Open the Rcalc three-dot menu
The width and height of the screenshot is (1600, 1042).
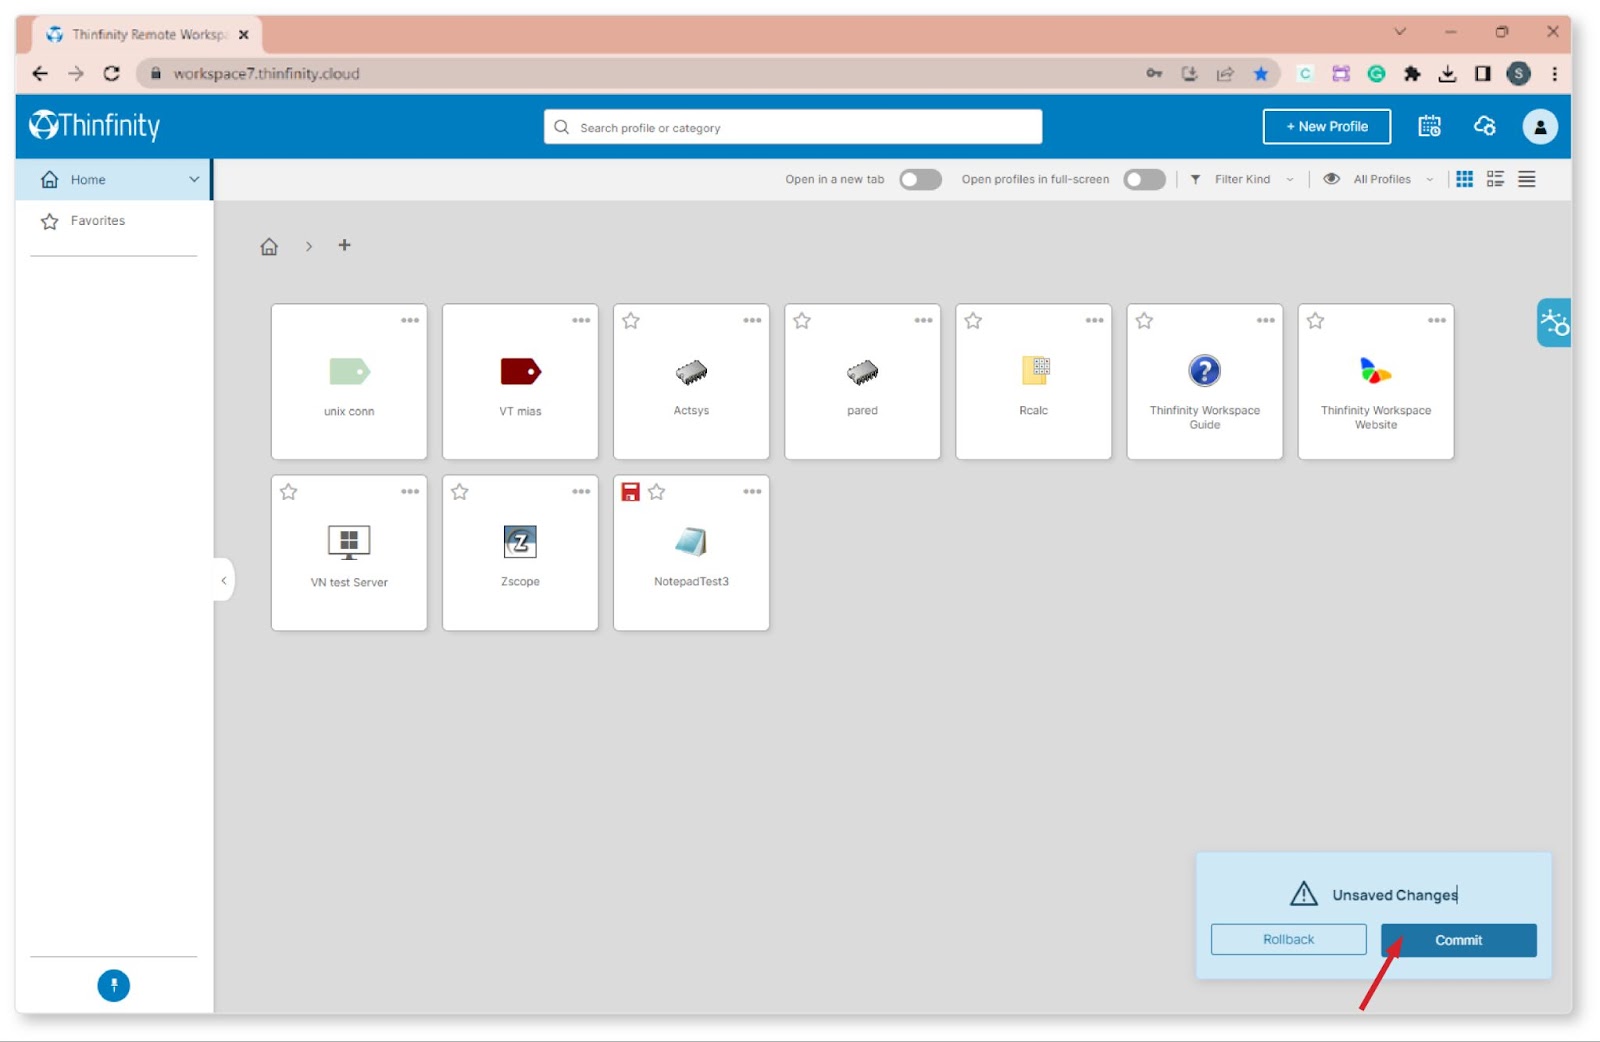point(1094,321)
